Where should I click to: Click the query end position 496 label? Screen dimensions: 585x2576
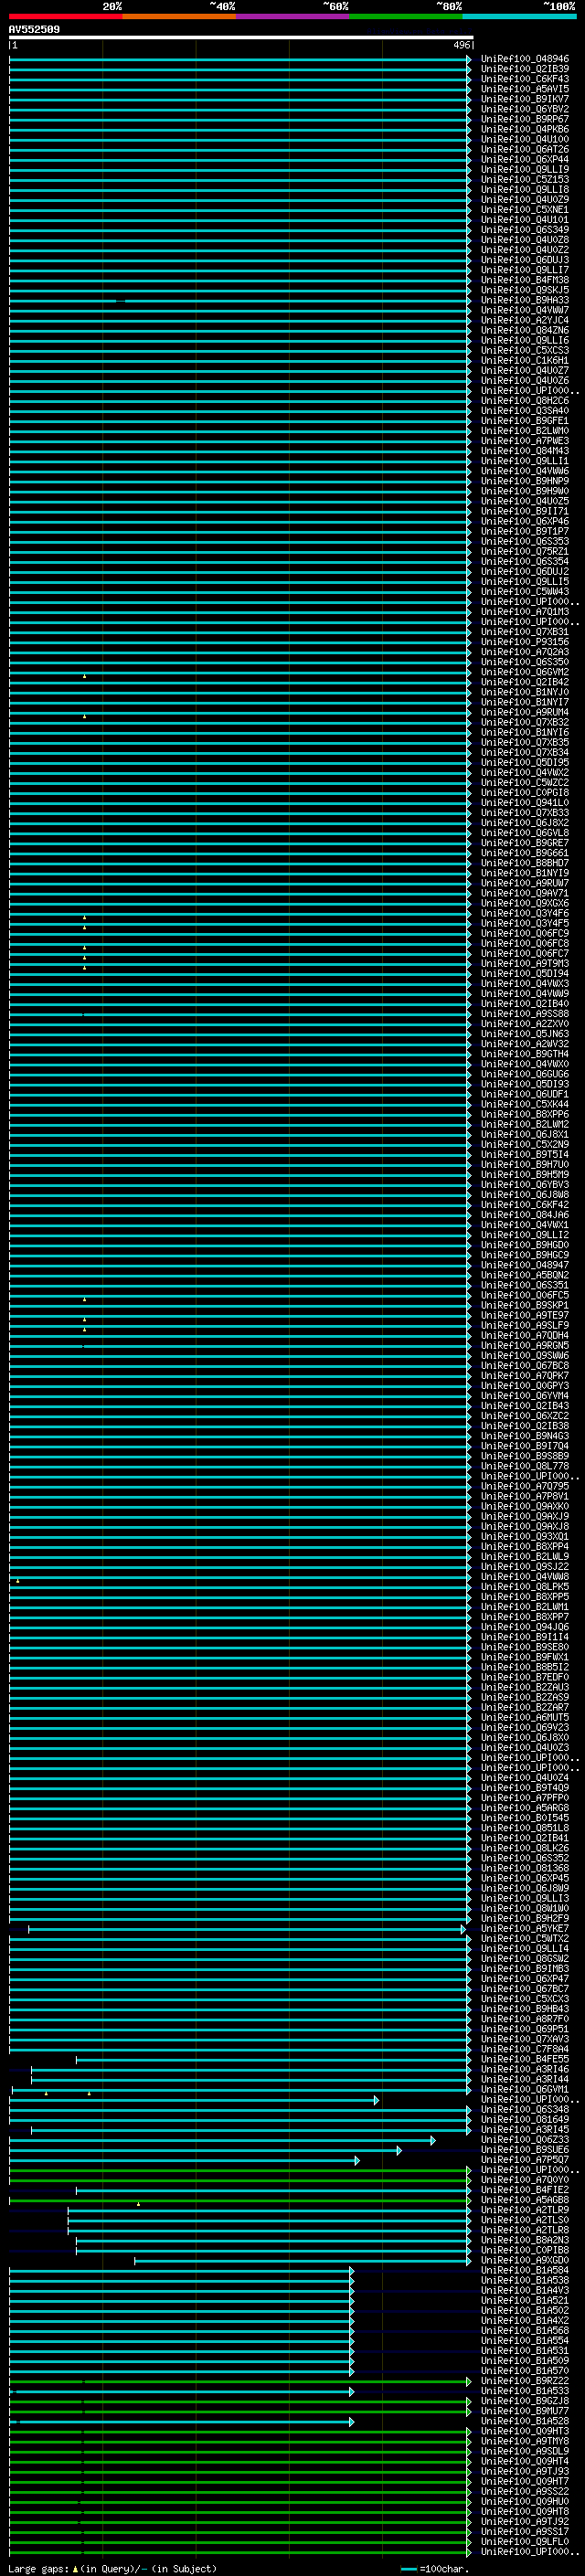point(461,45)
